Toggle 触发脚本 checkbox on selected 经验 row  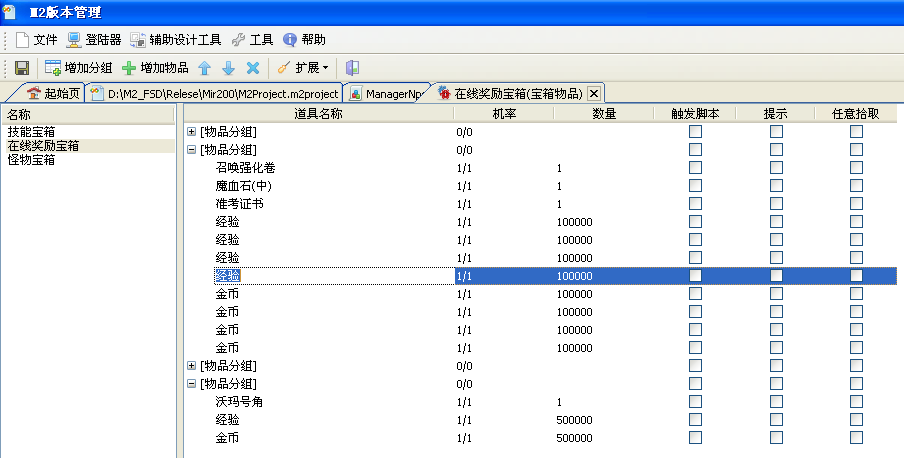[x=695, y=276]
